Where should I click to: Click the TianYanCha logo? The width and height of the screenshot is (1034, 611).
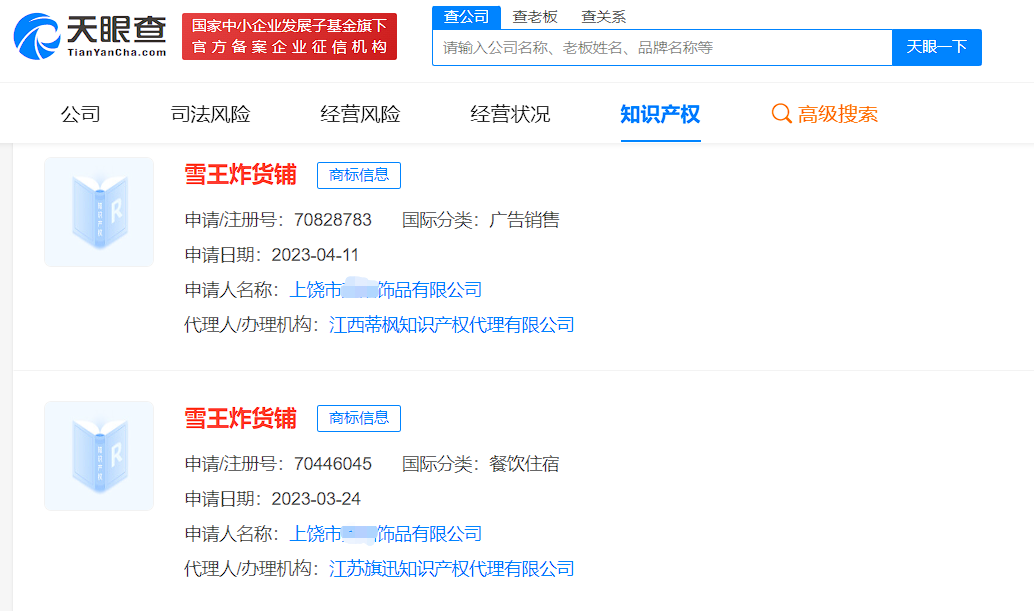coord(90,36)
